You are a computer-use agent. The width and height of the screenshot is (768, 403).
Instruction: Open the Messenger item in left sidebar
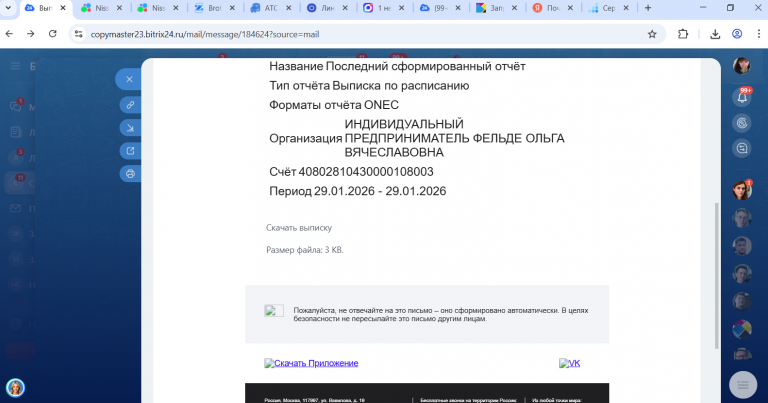pyautogui.click(x=16, y=106)
